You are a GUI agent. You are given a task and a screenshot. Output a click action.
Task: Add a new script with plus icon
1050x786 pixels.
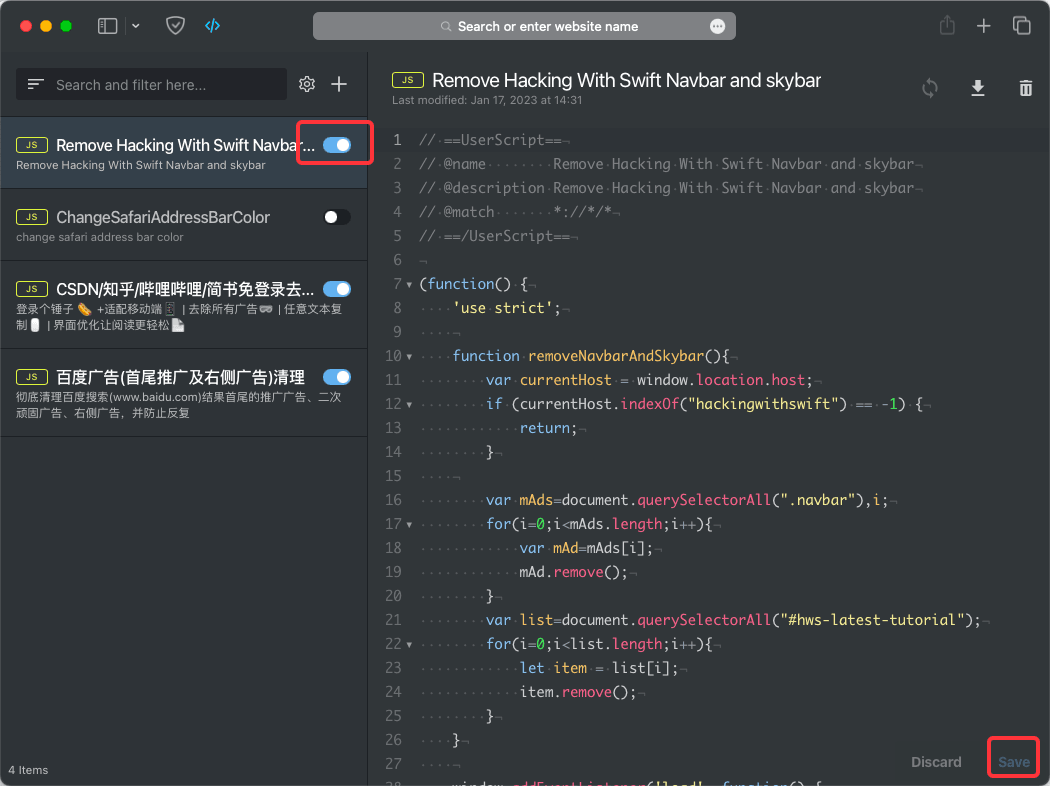(x=339, y=84)
